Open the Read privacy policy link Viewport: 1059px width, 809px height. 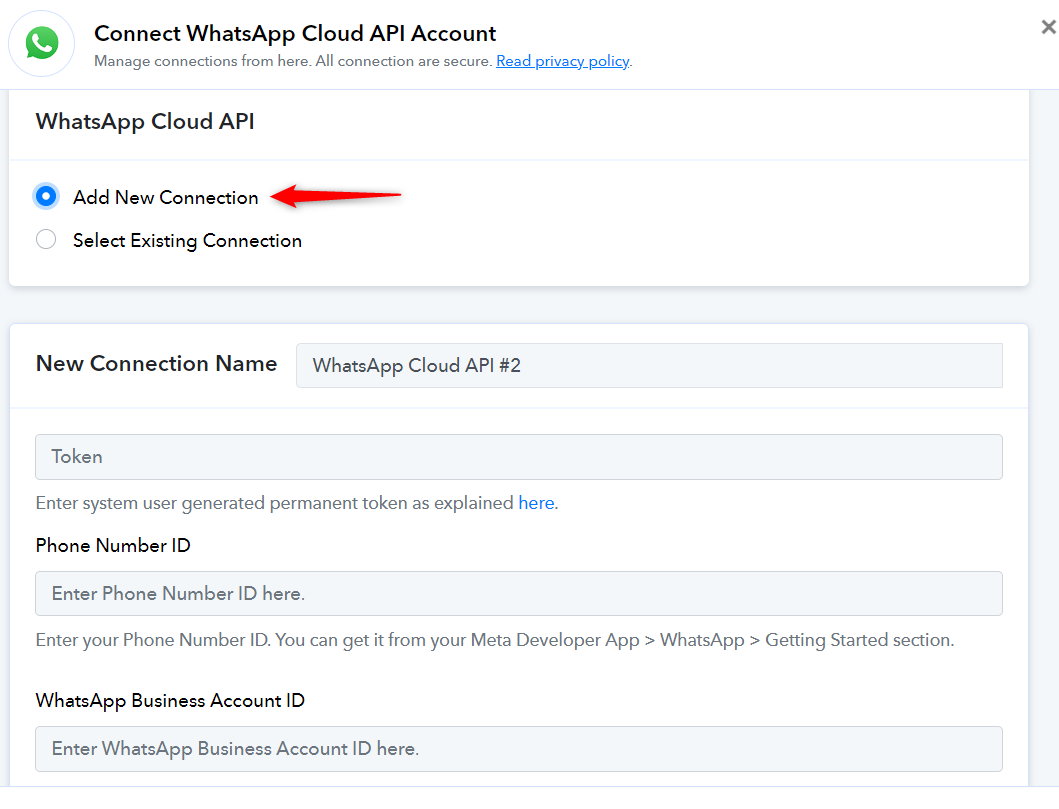563,61
